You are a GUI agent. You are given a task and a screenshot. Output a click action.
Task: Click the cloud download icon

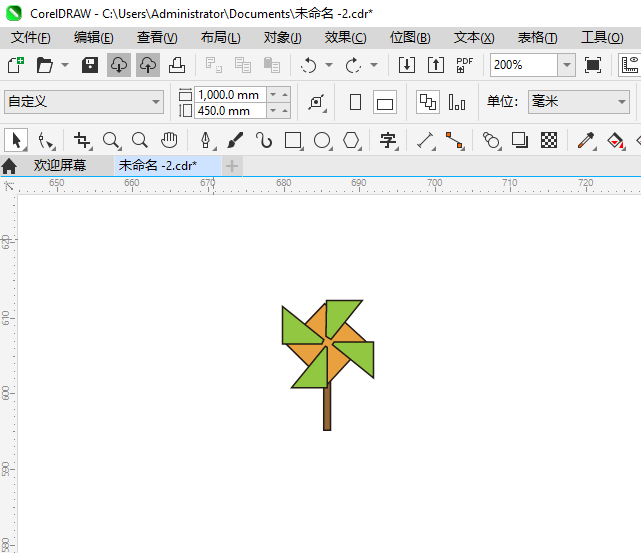click(119, 65)
